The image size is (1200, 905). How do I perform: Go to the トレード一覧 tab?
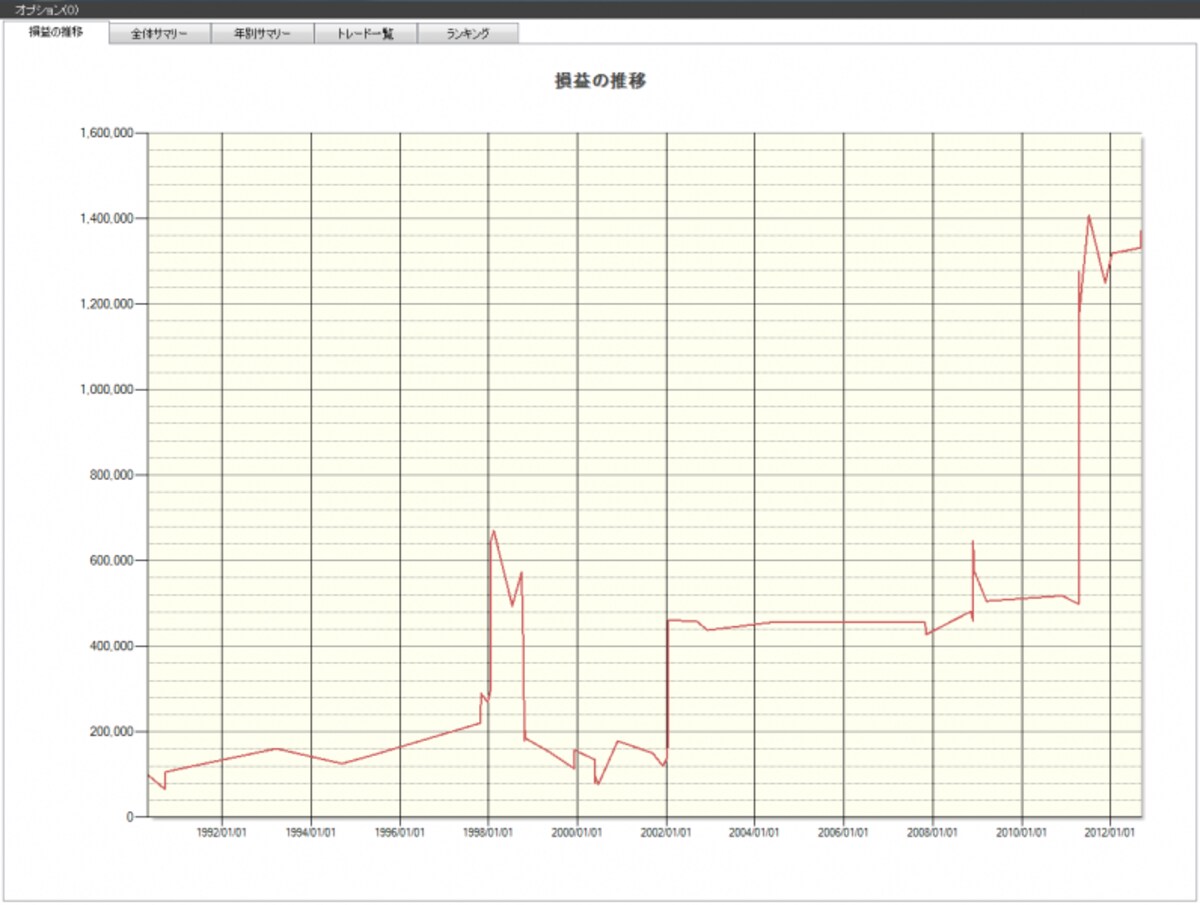[x=365, y=33]
